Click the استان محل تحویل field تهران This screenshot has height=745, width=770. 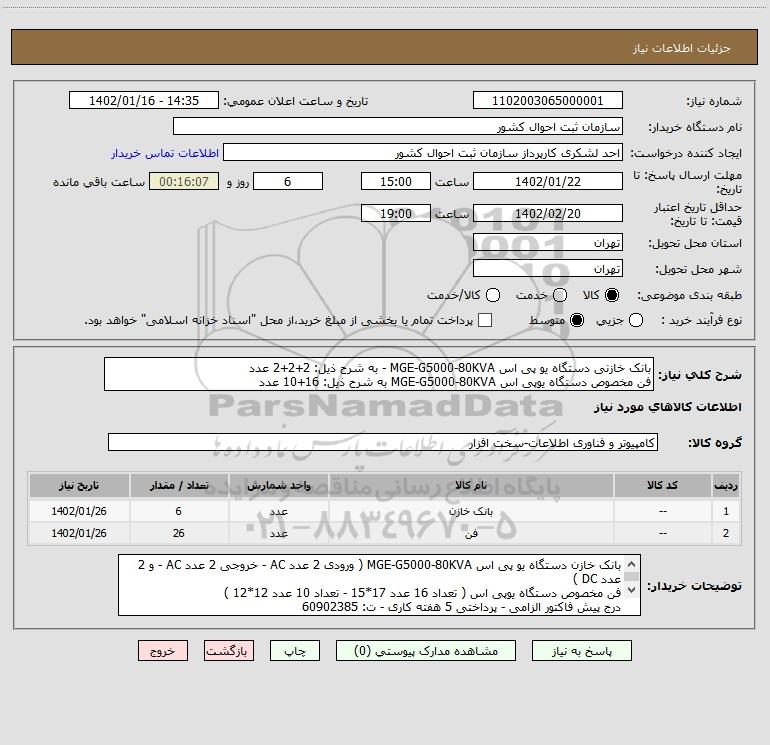pos(548,243)
